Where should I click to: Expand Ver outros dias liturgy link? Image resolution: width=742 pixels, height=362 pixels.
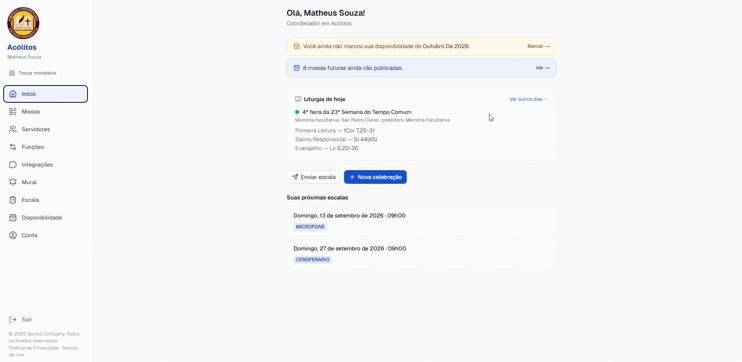528,99
